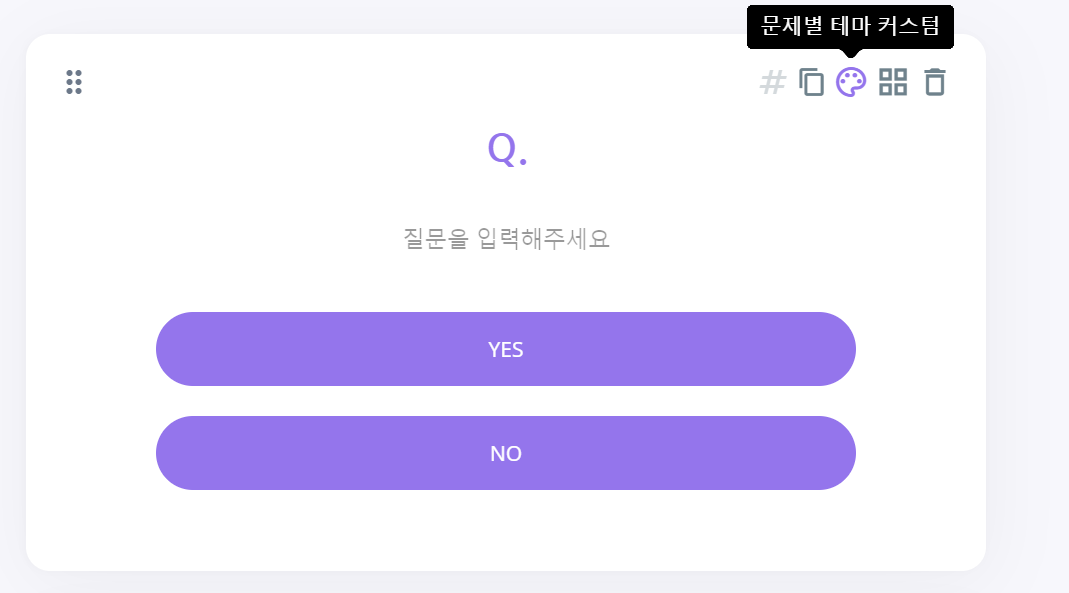Viewport: 1069px width, 593px height.
Task: Select the NO option text
Action: click(x=506, y=453)
